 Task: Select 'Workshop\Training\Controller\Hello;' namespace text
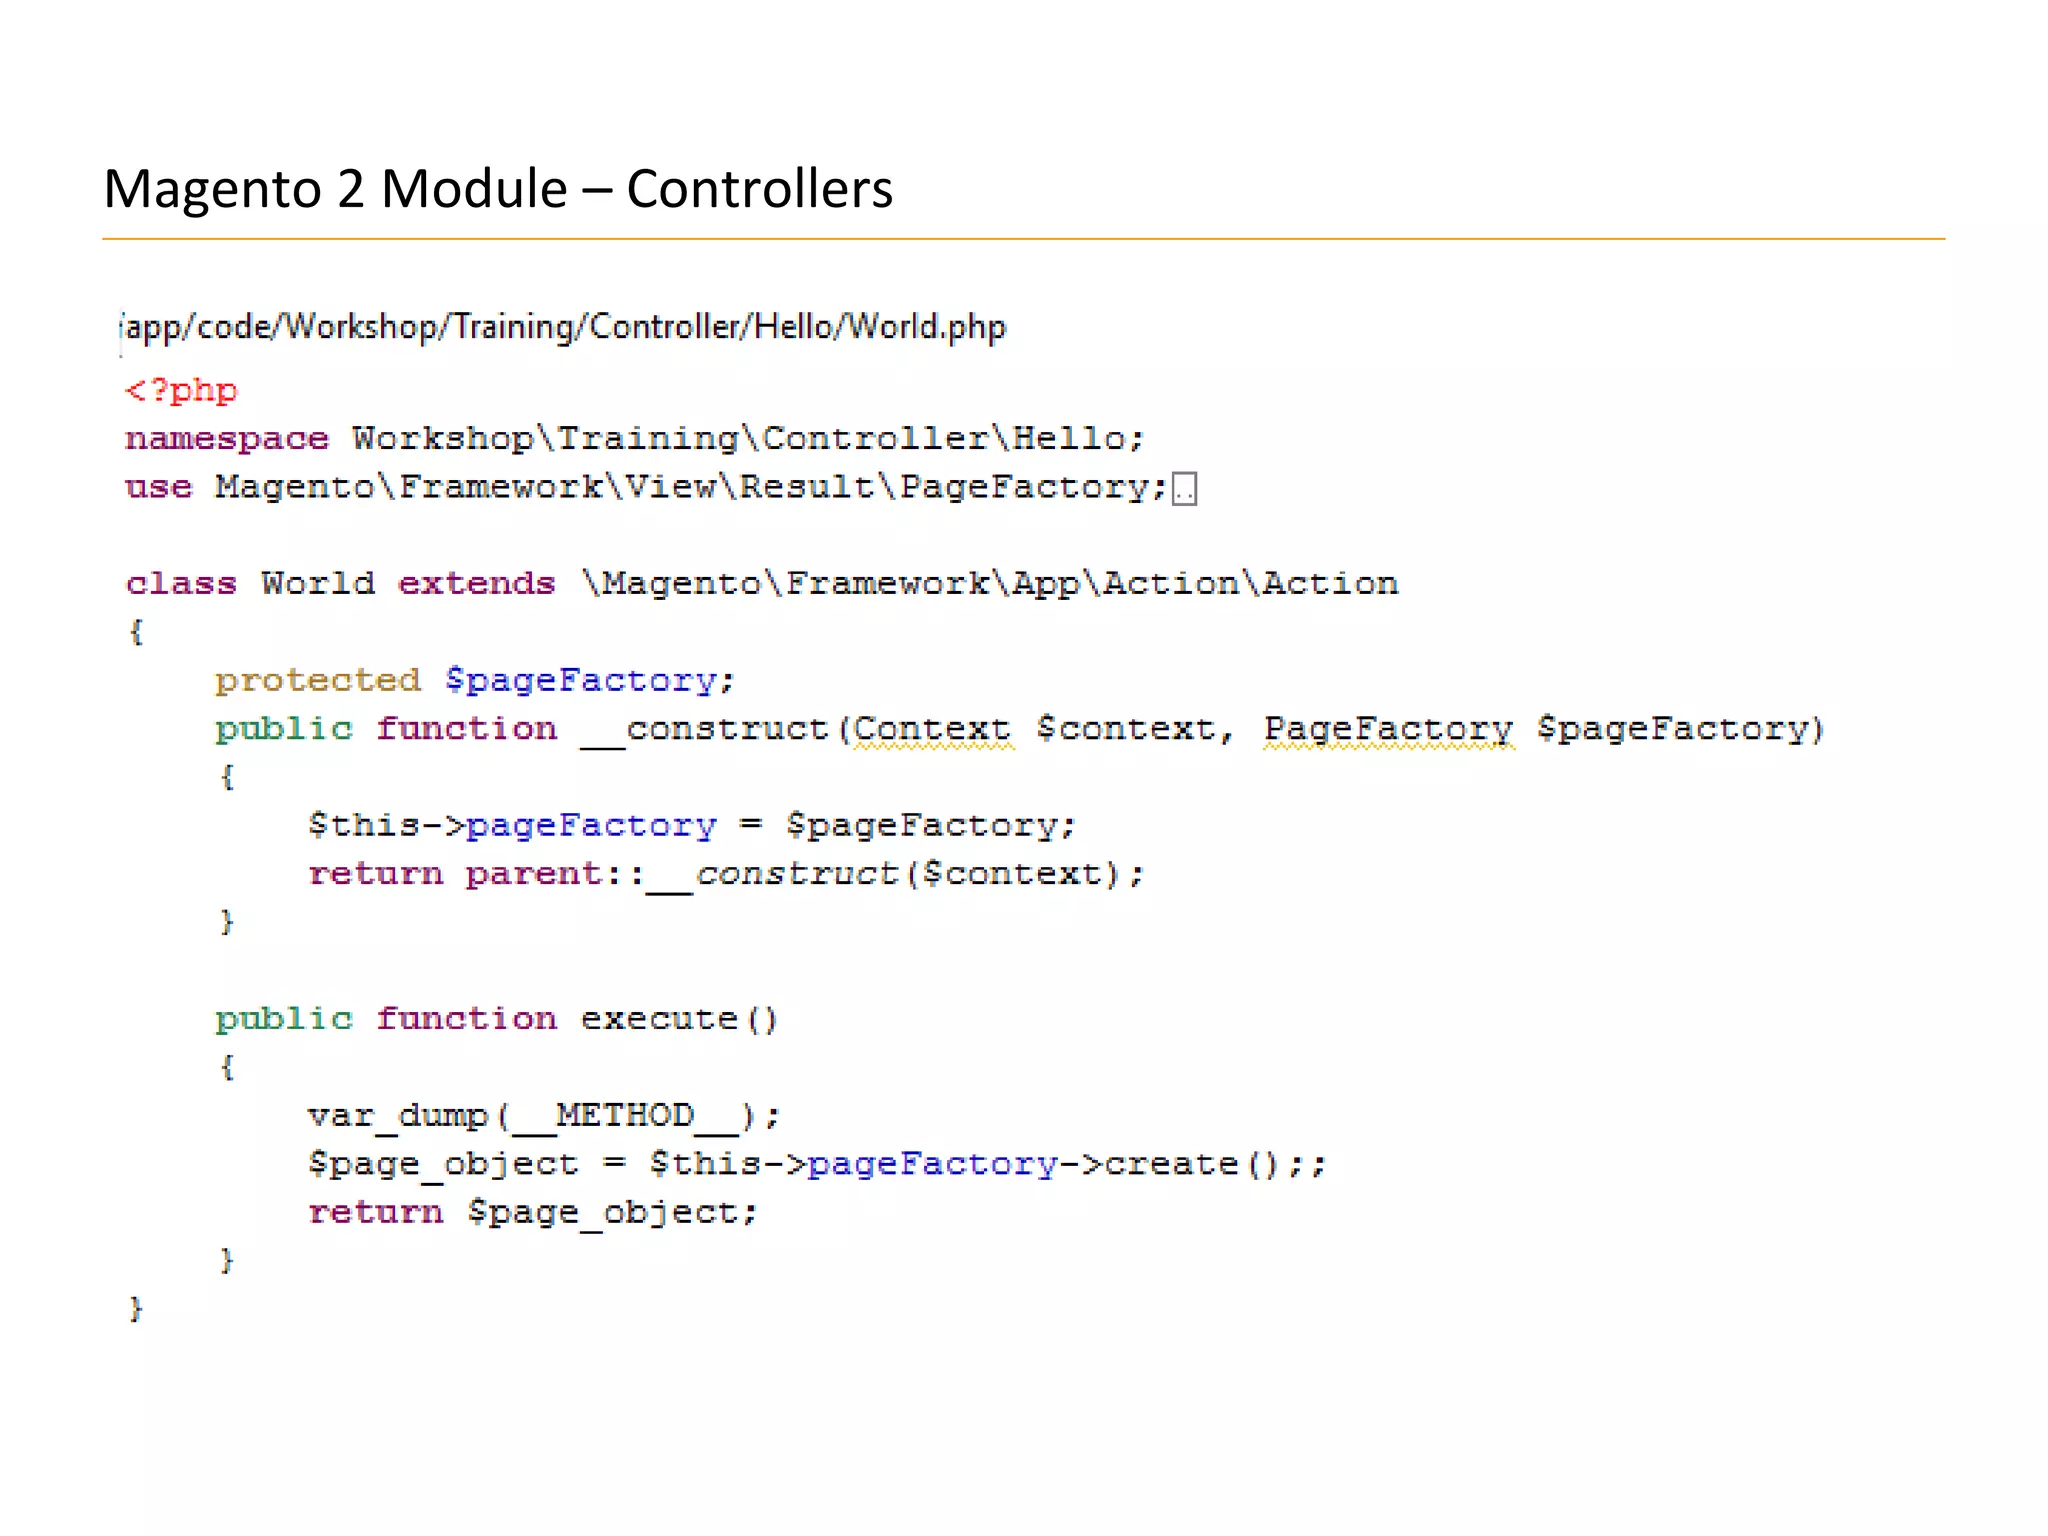pyautogui.click(x=748, y=438)
